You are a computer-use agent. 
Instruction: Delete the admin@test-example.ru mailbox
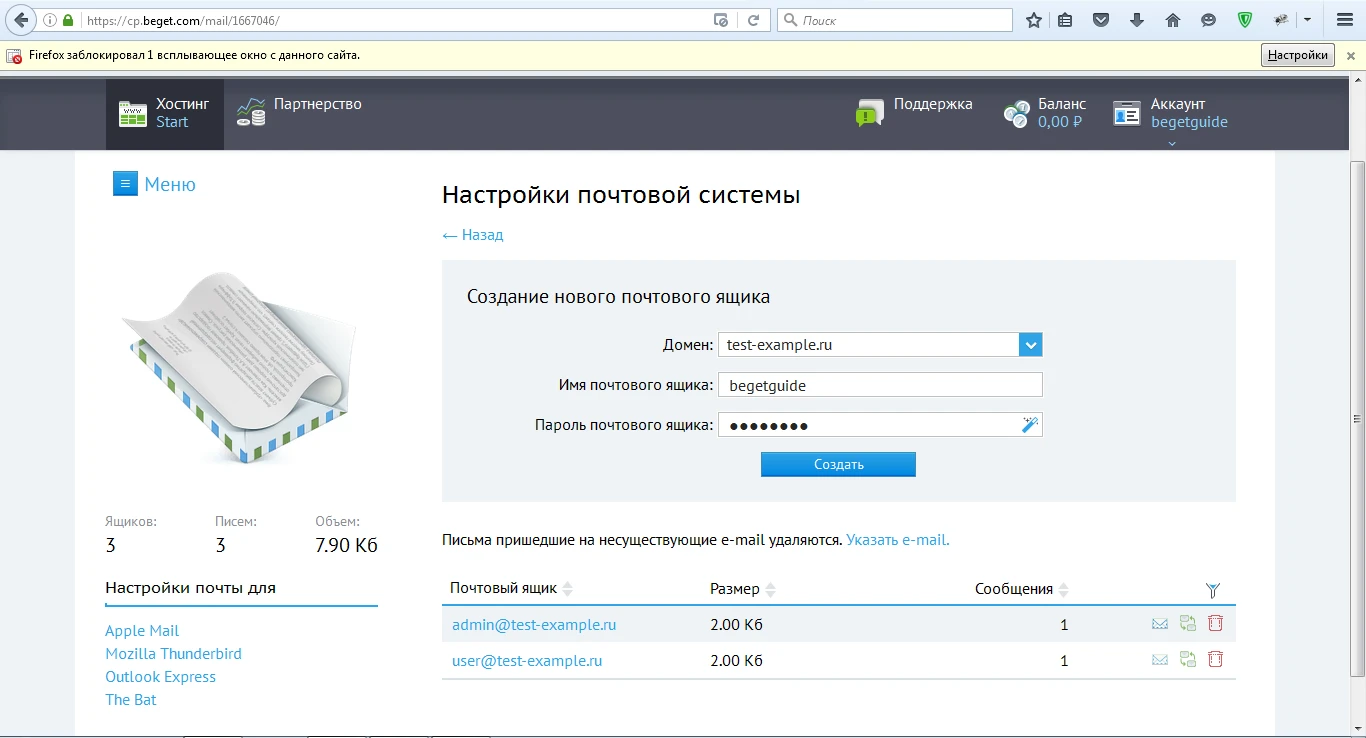(1215, 623)
